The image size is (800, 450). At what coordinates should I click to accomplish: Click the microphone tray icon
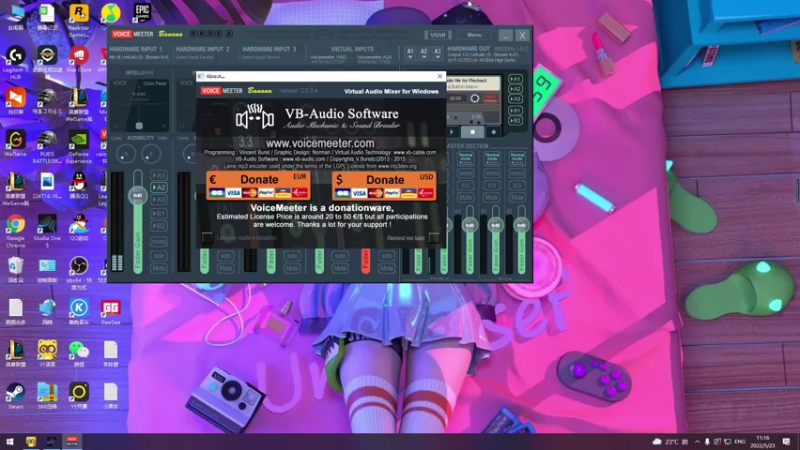707,441
